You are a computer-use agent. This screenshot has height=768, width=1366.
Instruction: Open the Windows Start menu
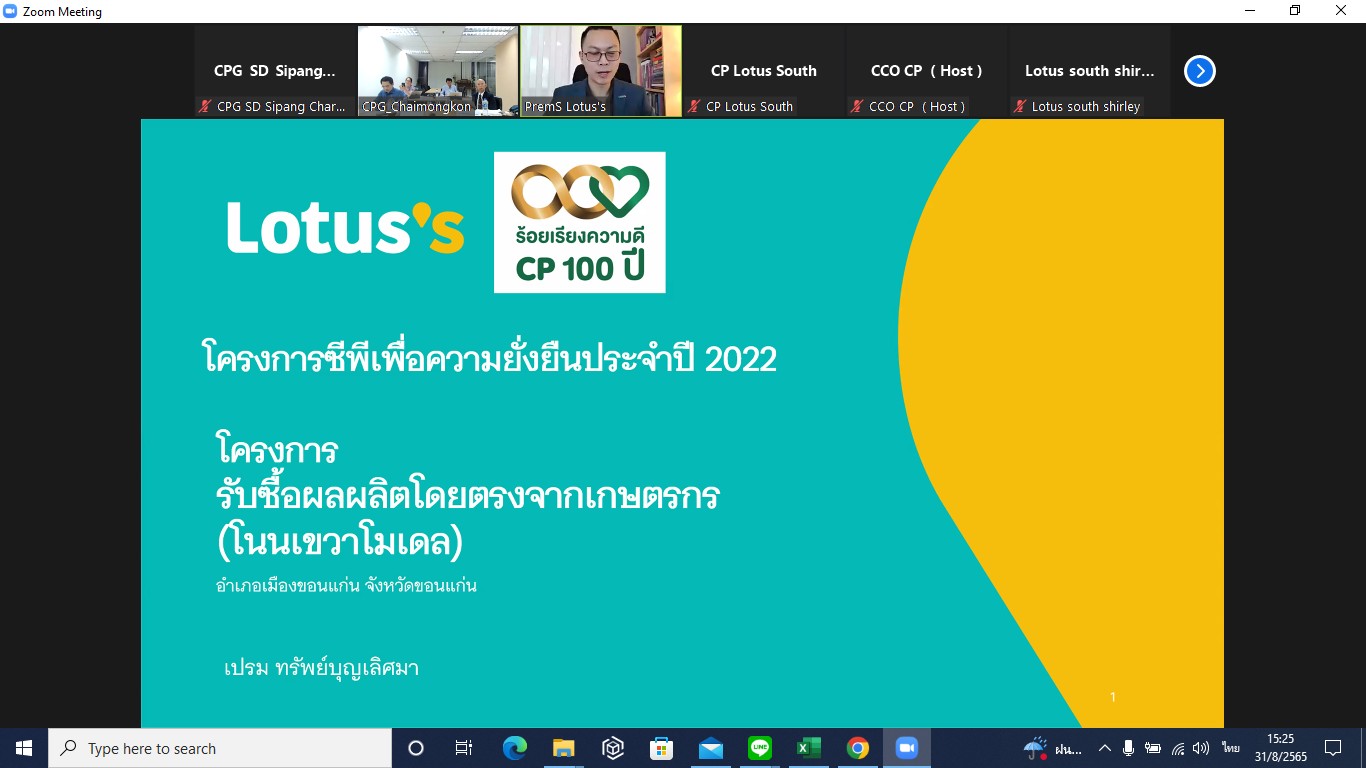[x=24, y=748]
